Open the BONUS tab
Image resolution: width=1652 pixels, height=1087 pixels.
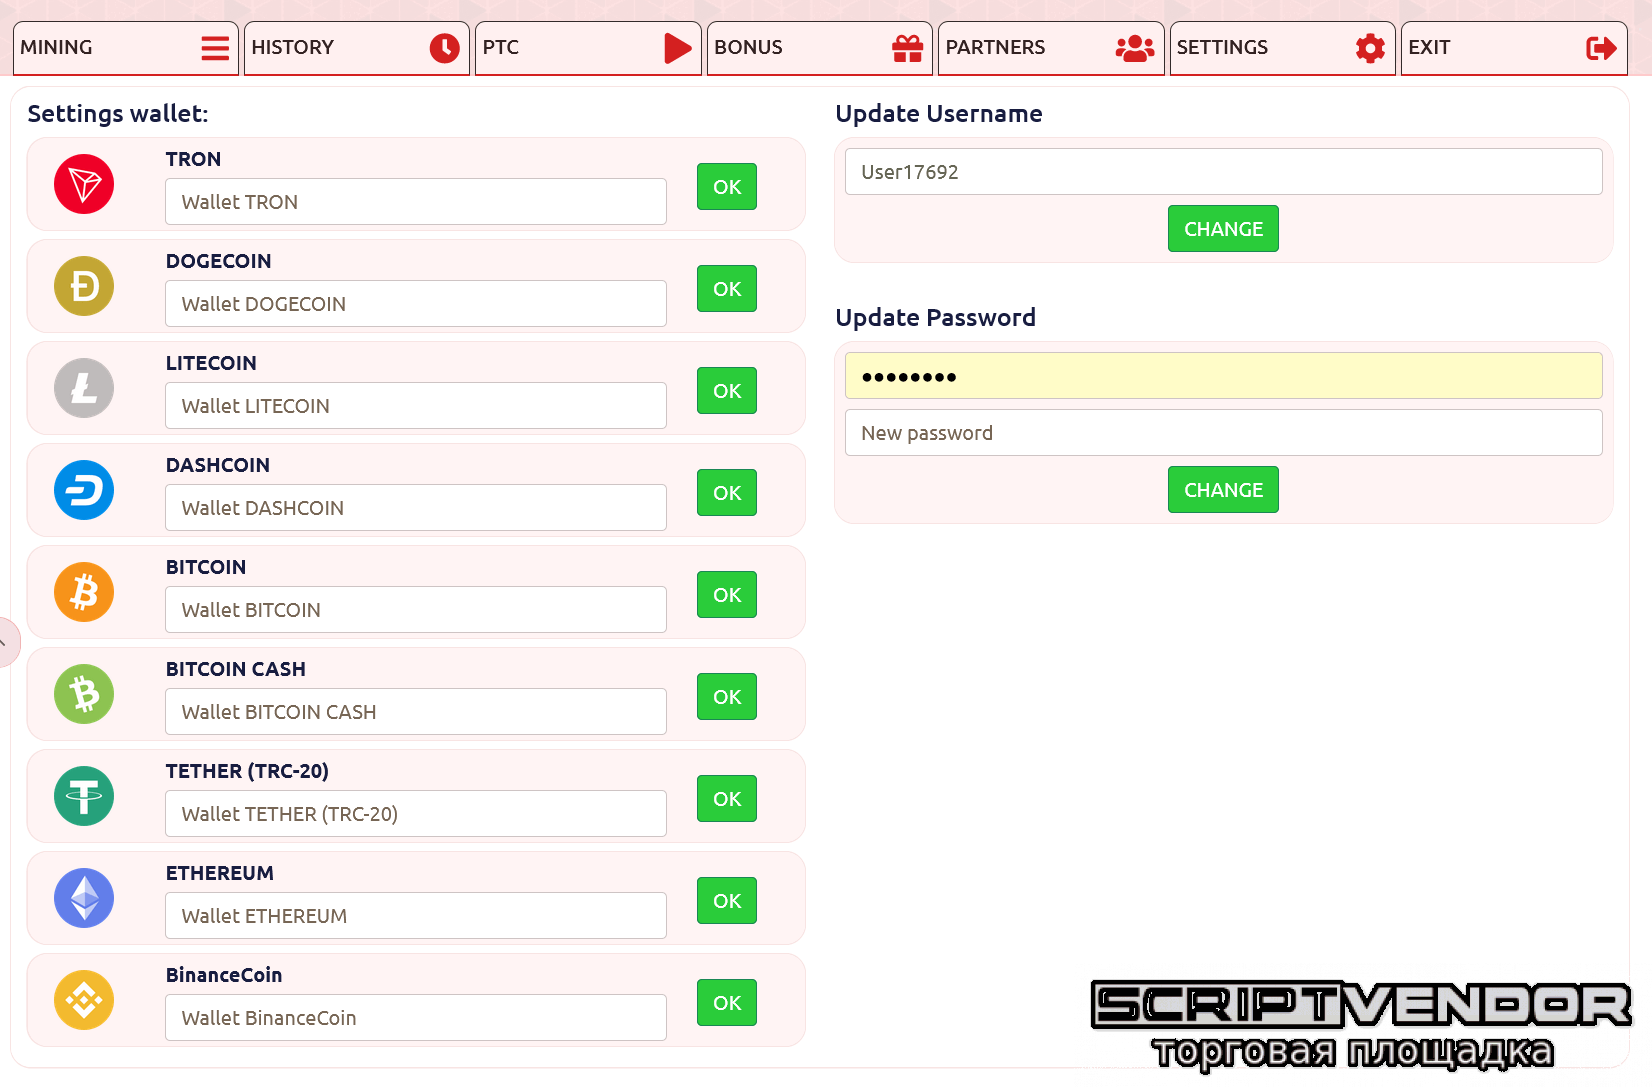[x=820, y=48]
